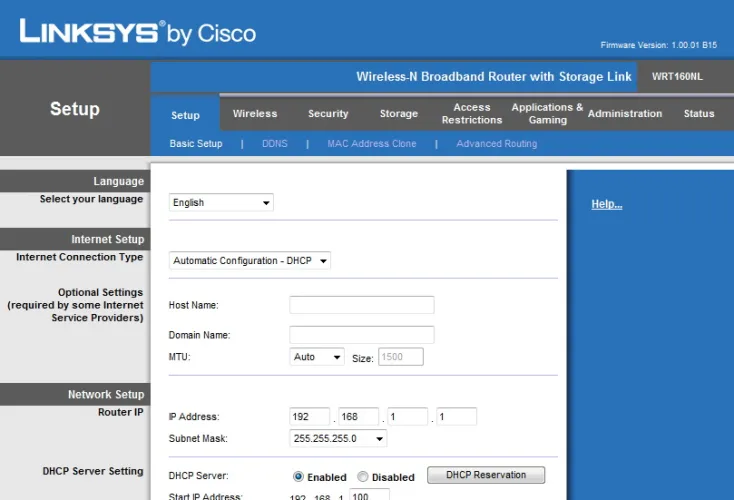734x500 pixels.
Task: Click the DHCP Server Setting label
Action: pos(93,471)
